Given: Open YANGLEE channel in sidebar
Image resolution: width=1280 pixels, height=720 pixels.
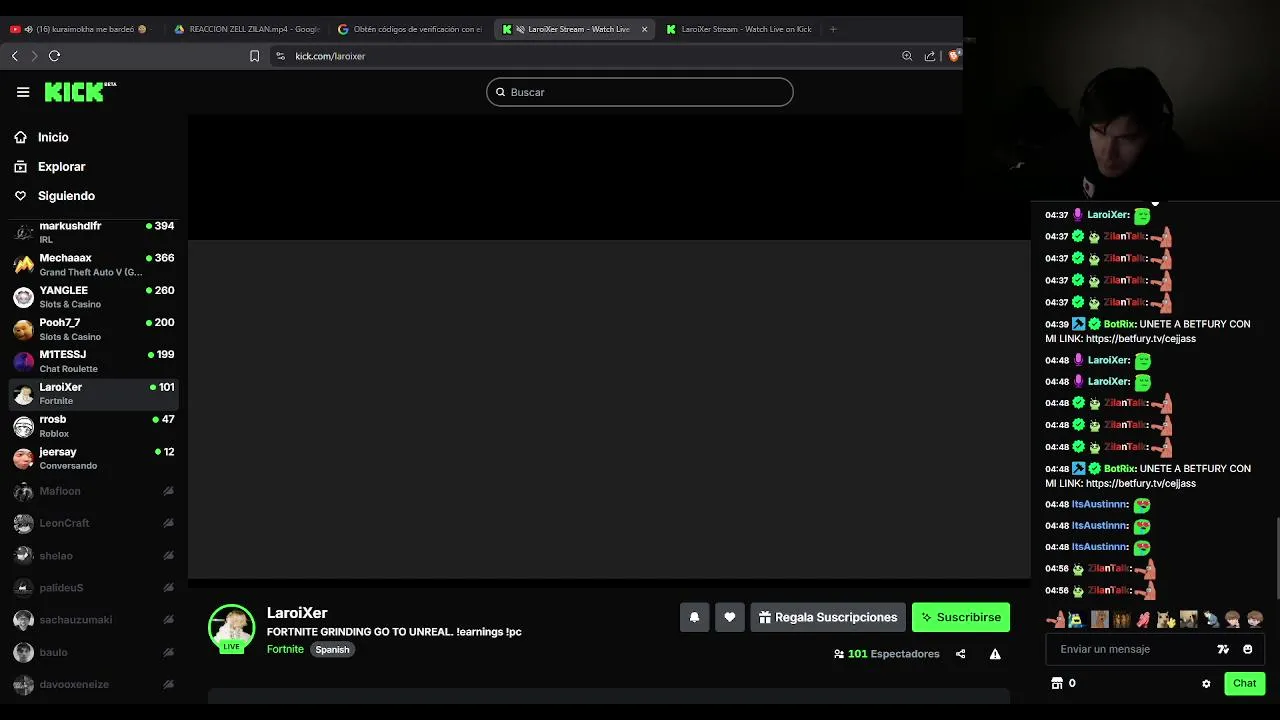Looking at the screenshot, I should pyautogui.click(x=94, y=297).
